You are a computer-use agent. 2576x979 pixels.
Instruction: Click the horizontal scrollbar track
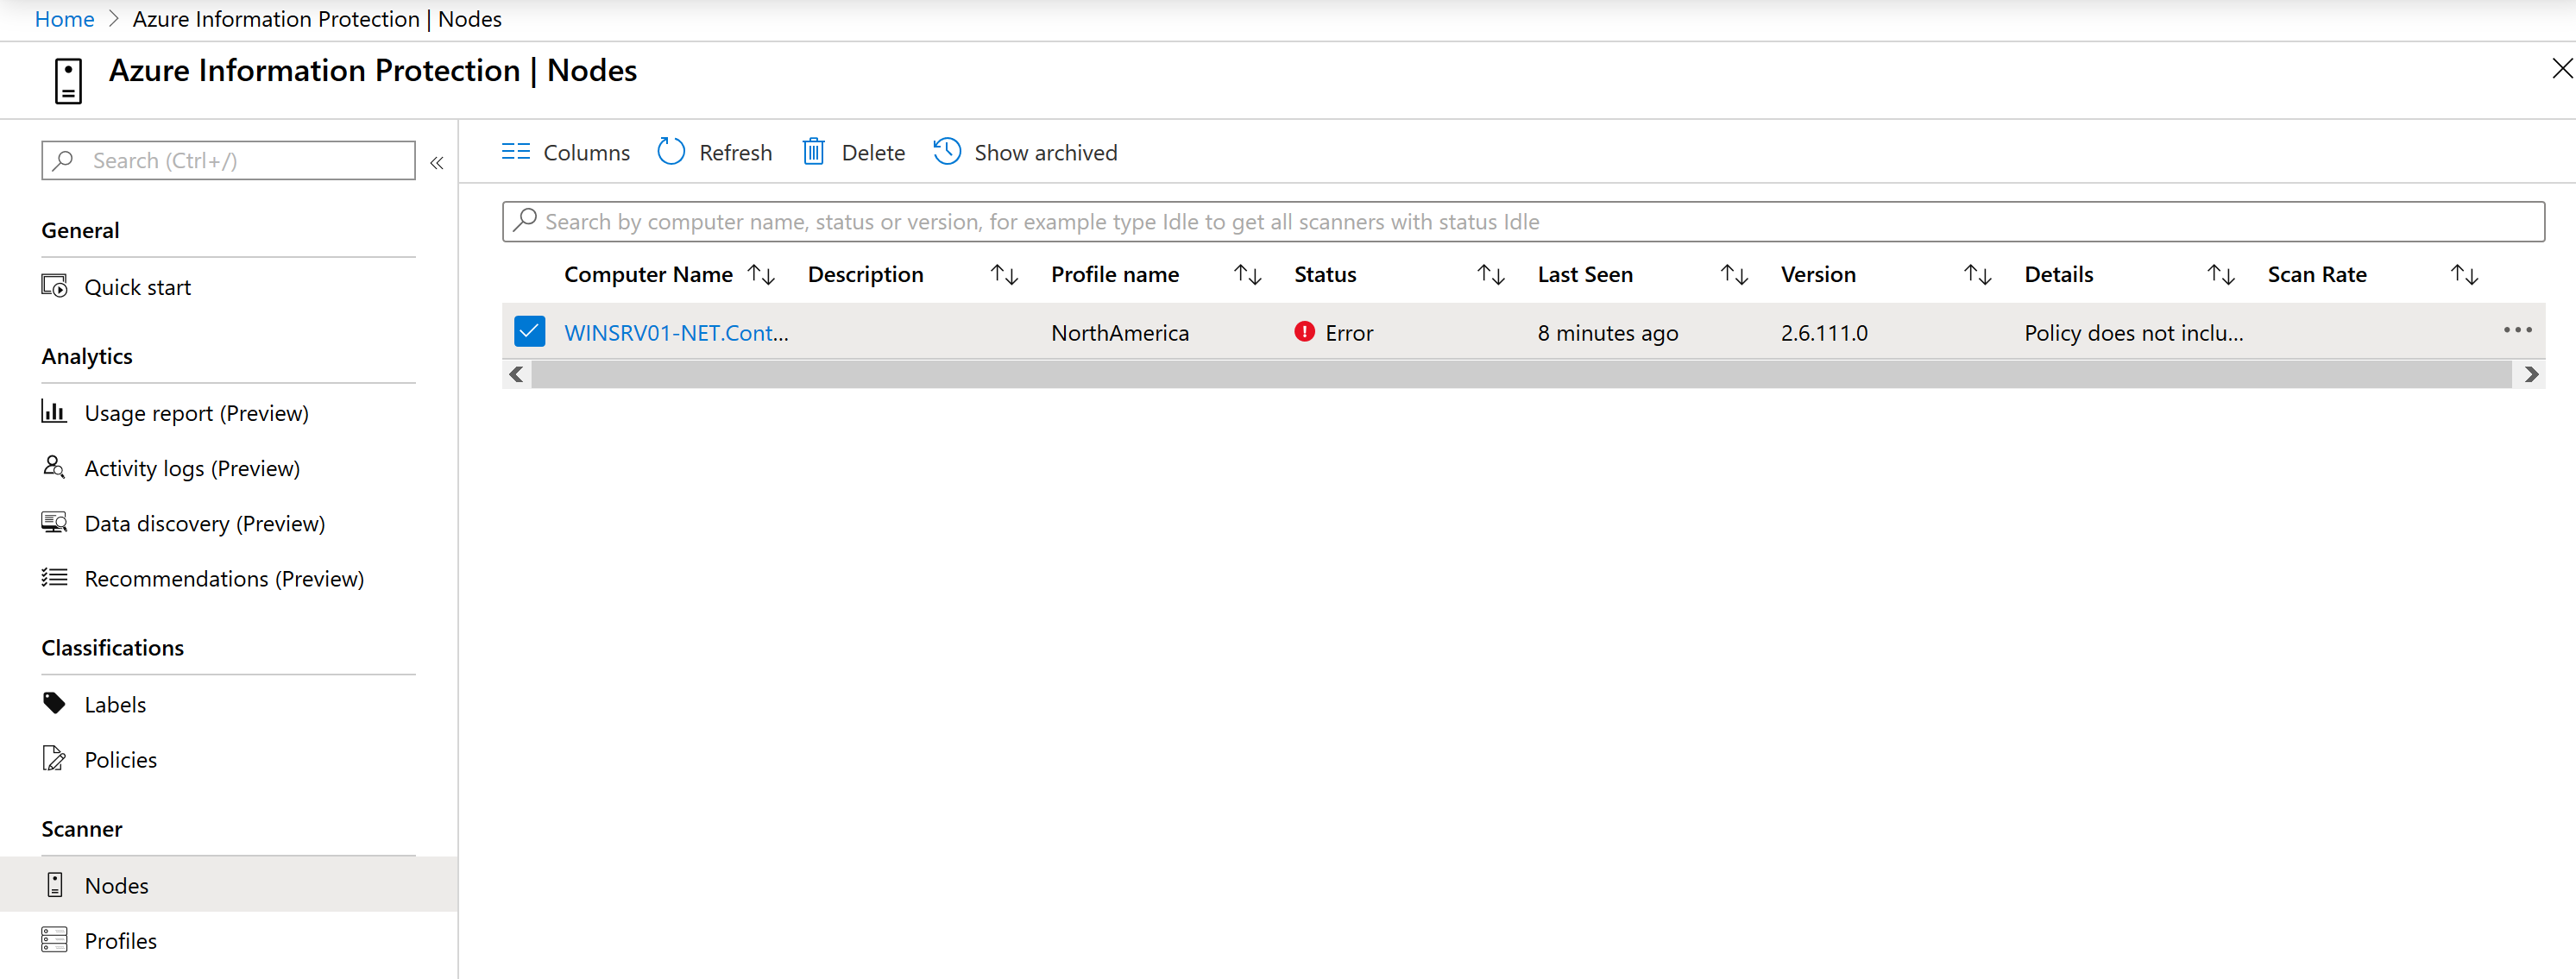1521,375
